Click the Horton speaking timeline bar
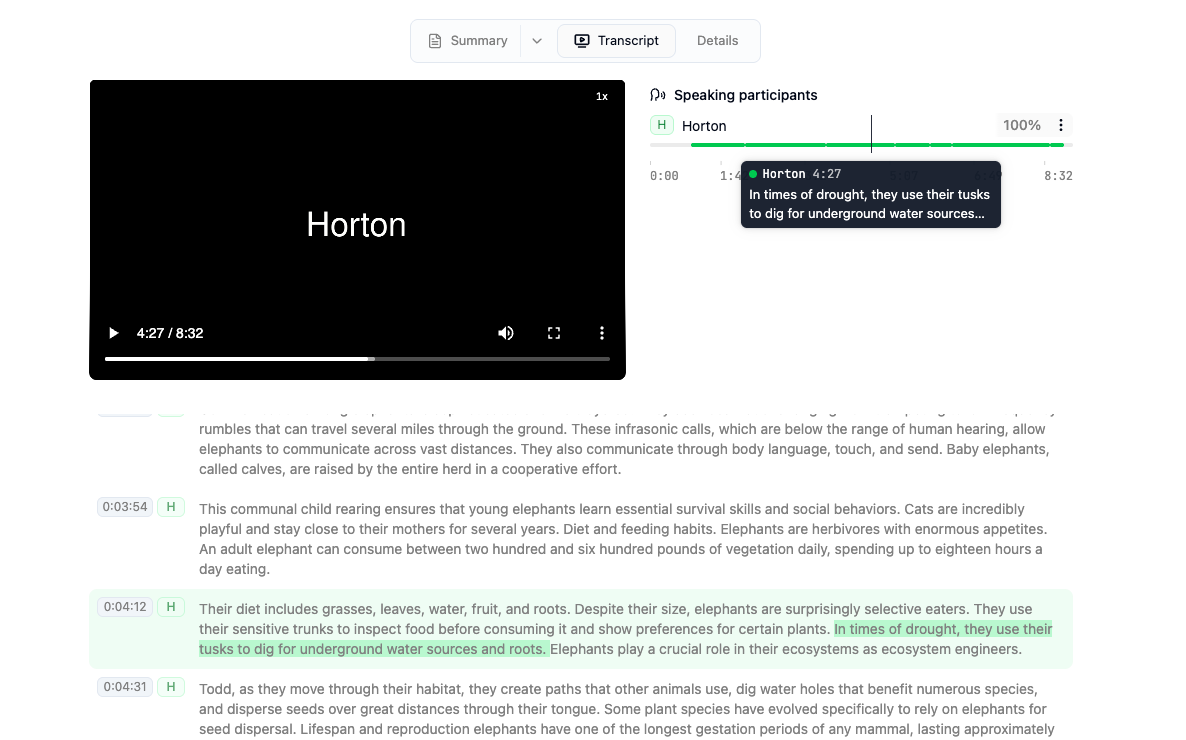The width and height of the screenshot is (1186, 740). coord(861,145)
